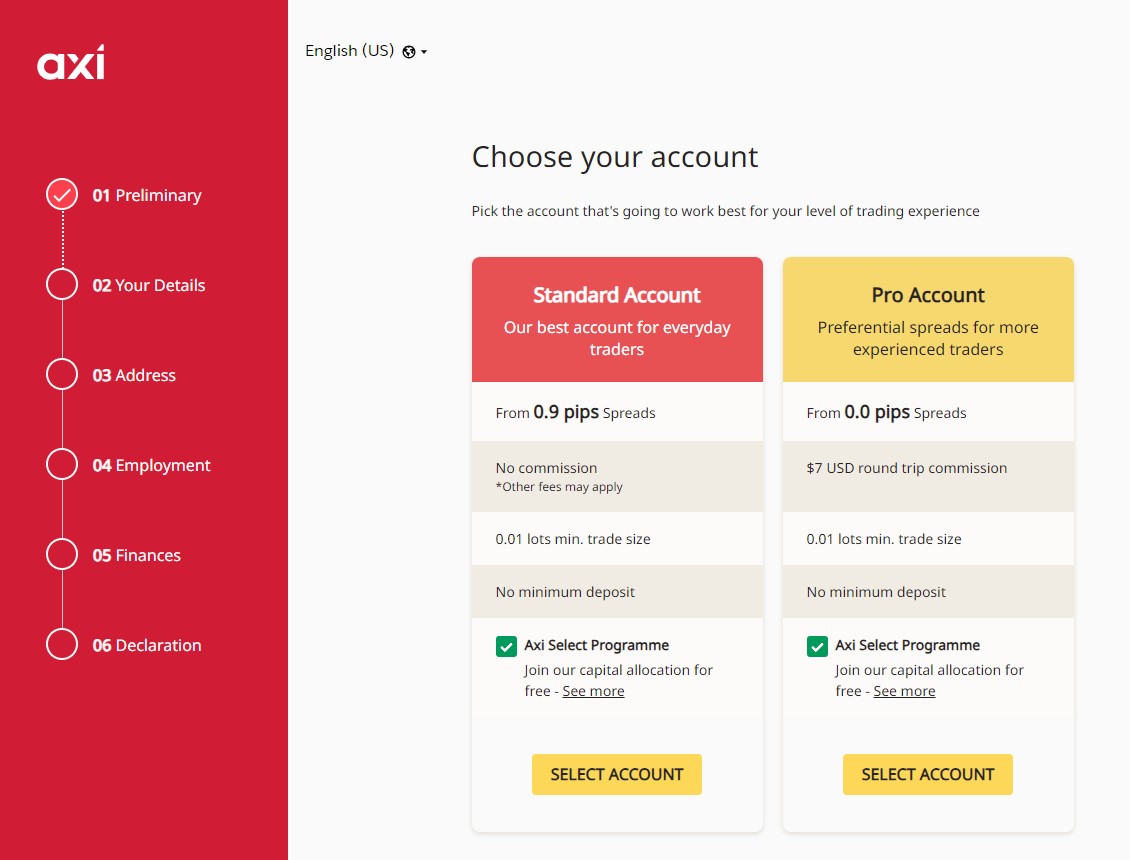Image resolution: width=1130 pixels, height=860 pixels.
Task: Click the completed Preliminary step checkmark circle
Action: coord(62,194)
